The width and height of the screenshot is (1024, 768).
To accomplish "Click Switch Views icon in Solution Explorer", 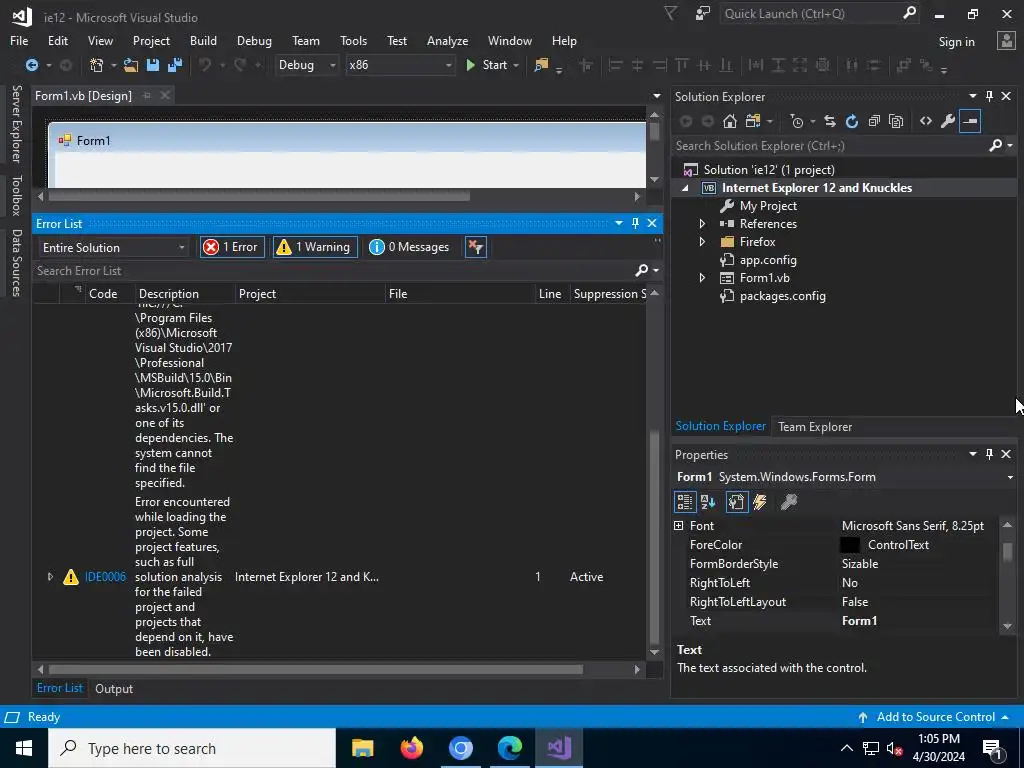I will tap(753, 121).
